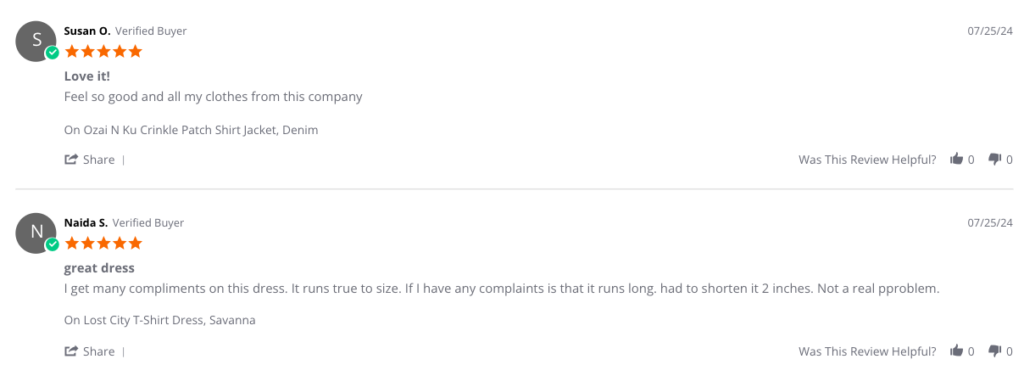1024x376 pixels.
Task: Click thumbs up on Susan O.'s review
Action: pos(957,159)
